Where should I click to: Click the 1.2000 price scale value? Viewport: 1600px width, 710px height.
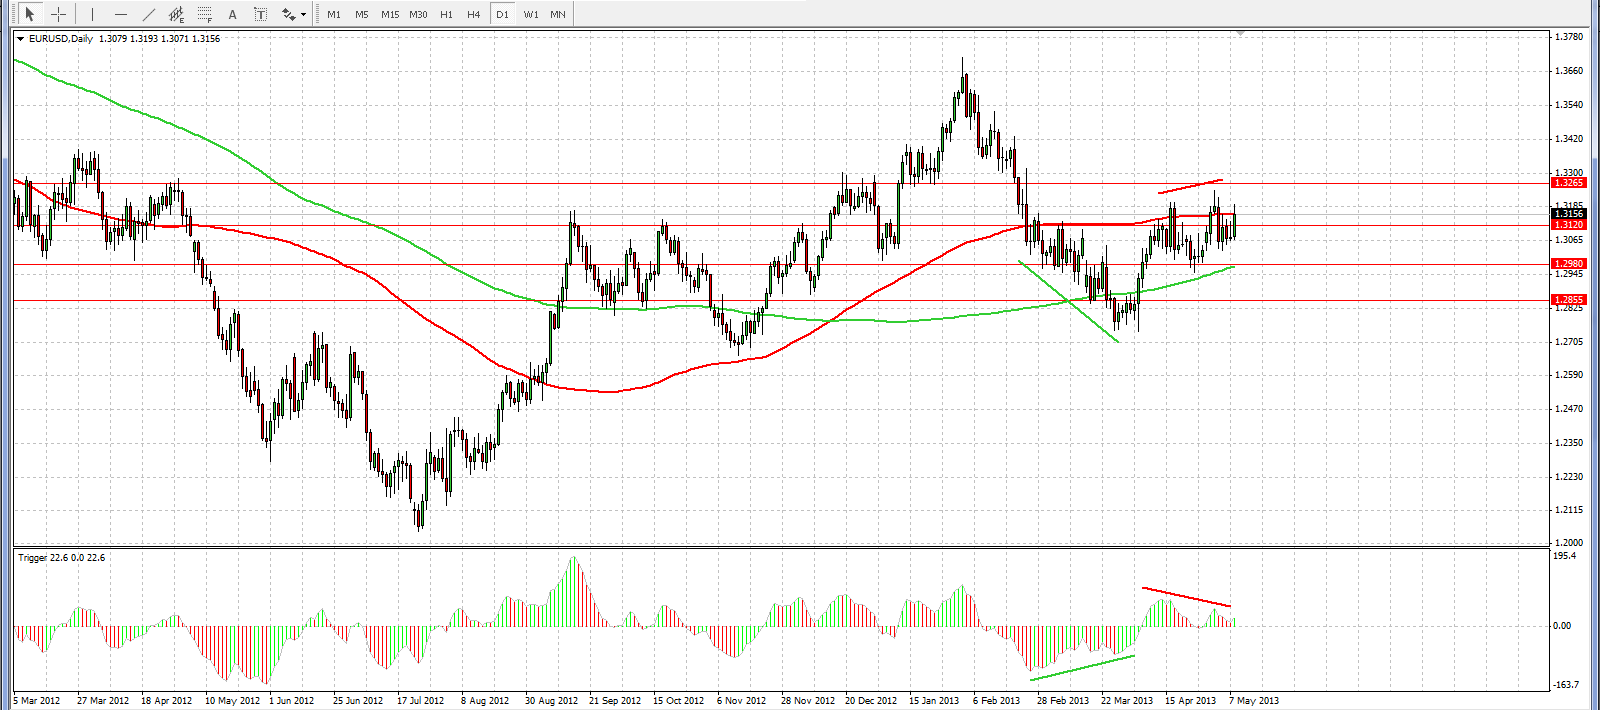point(1570,543)
